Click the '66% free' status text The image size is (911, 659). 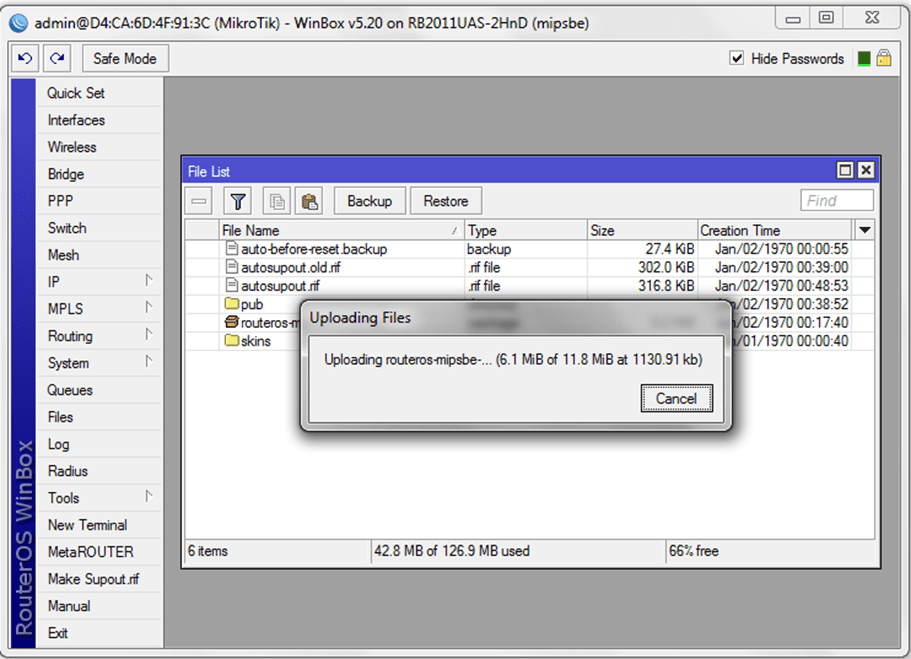pyautogui.click(x=694, y=550)
